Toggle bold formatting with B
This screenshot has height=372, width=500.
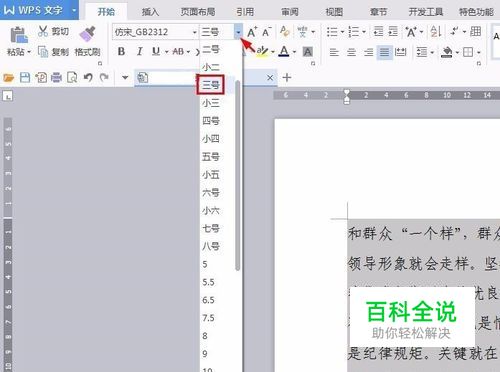click(121, 51)
